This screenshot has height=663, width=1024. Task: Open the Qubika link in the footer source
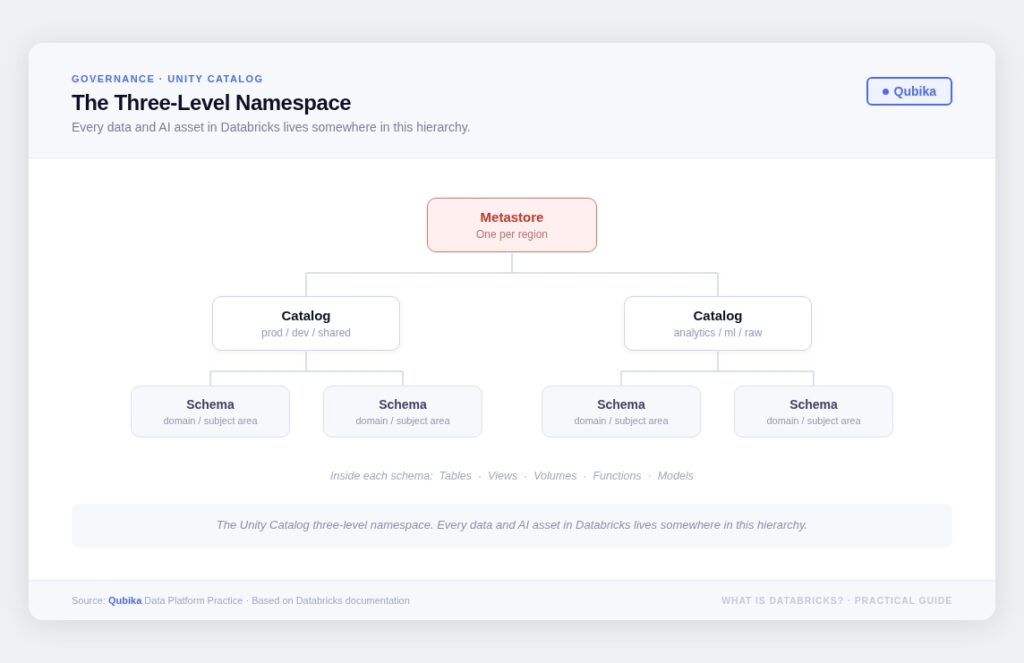[x=125, y=601]
